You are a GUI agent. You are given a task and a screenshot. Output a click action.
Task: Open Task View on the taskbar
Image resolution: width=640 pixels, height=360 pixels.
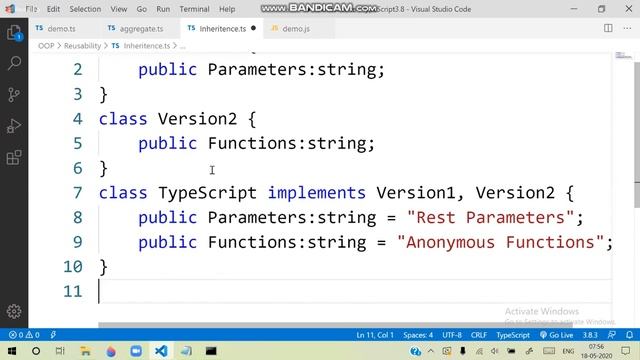click(60, 351)
